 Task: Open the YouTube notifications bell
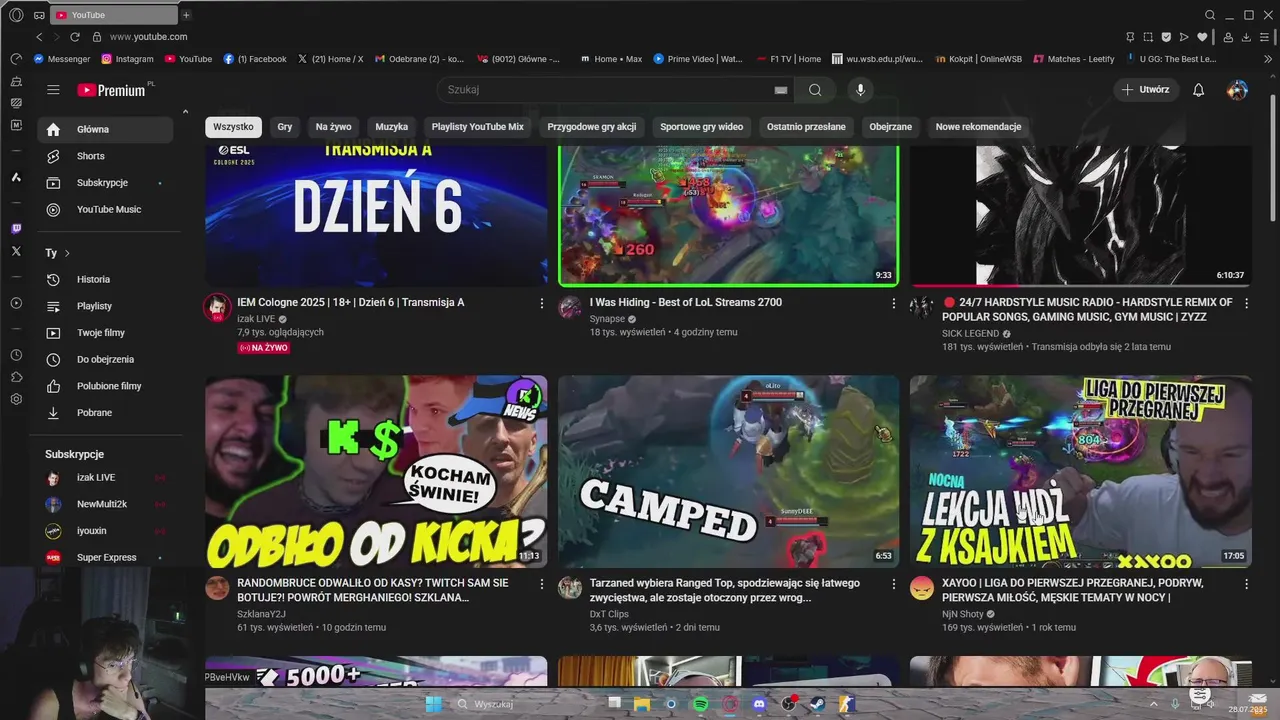(x=1198, y=90)
